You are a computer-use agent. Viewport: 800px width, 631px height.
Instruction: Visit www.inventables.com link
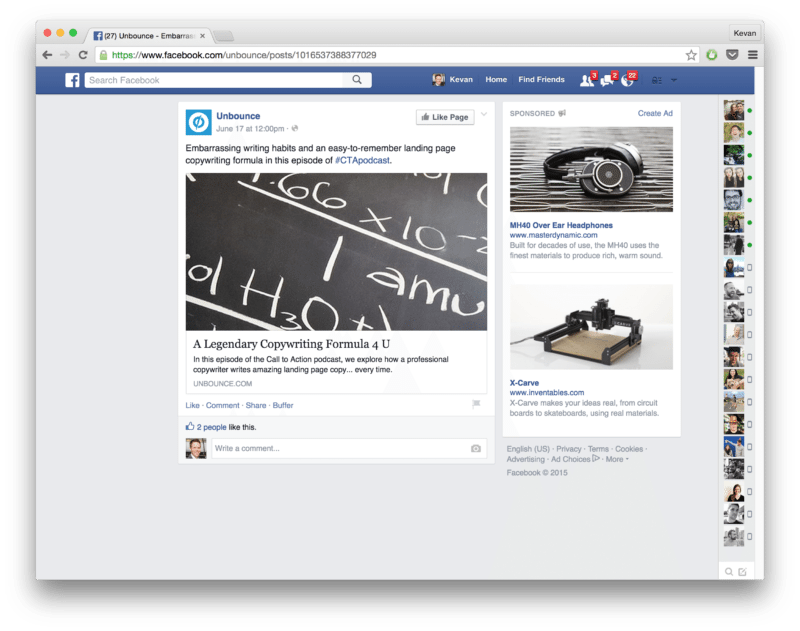[547, 393]
